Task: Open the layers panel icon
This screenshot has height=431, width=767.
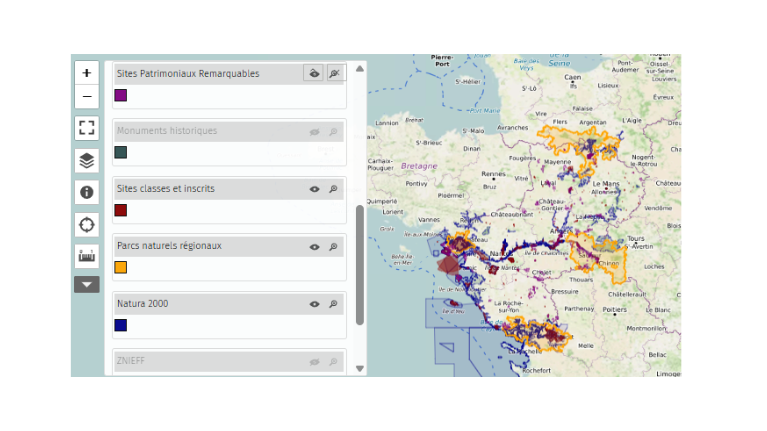Action: pyautogui.click(x=87, y=160)
